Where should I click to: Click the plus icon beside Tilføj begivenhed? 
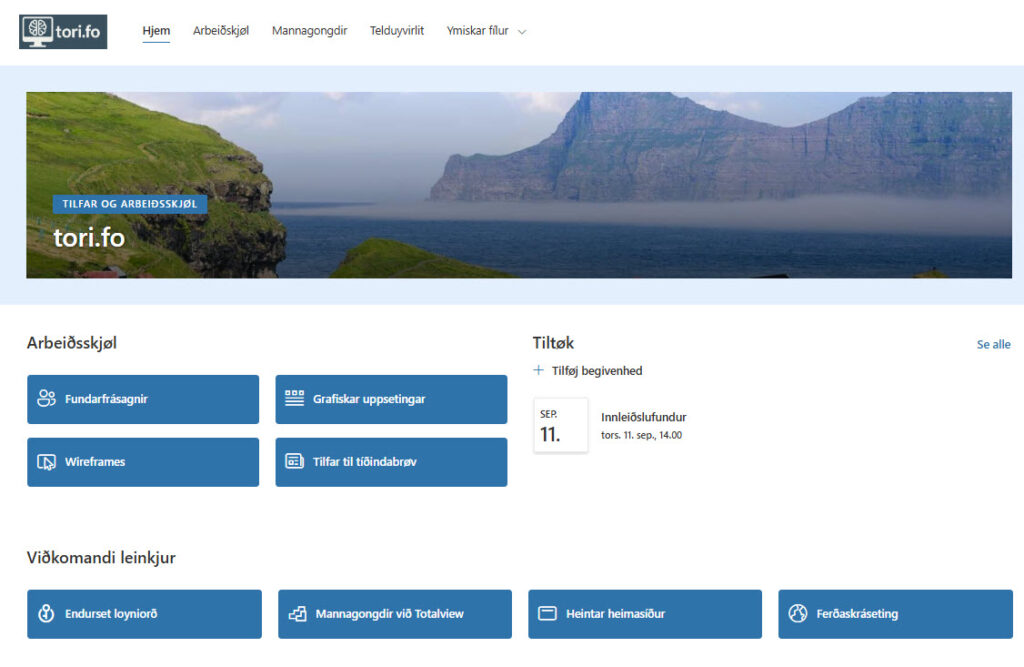[x=539, y=371]
